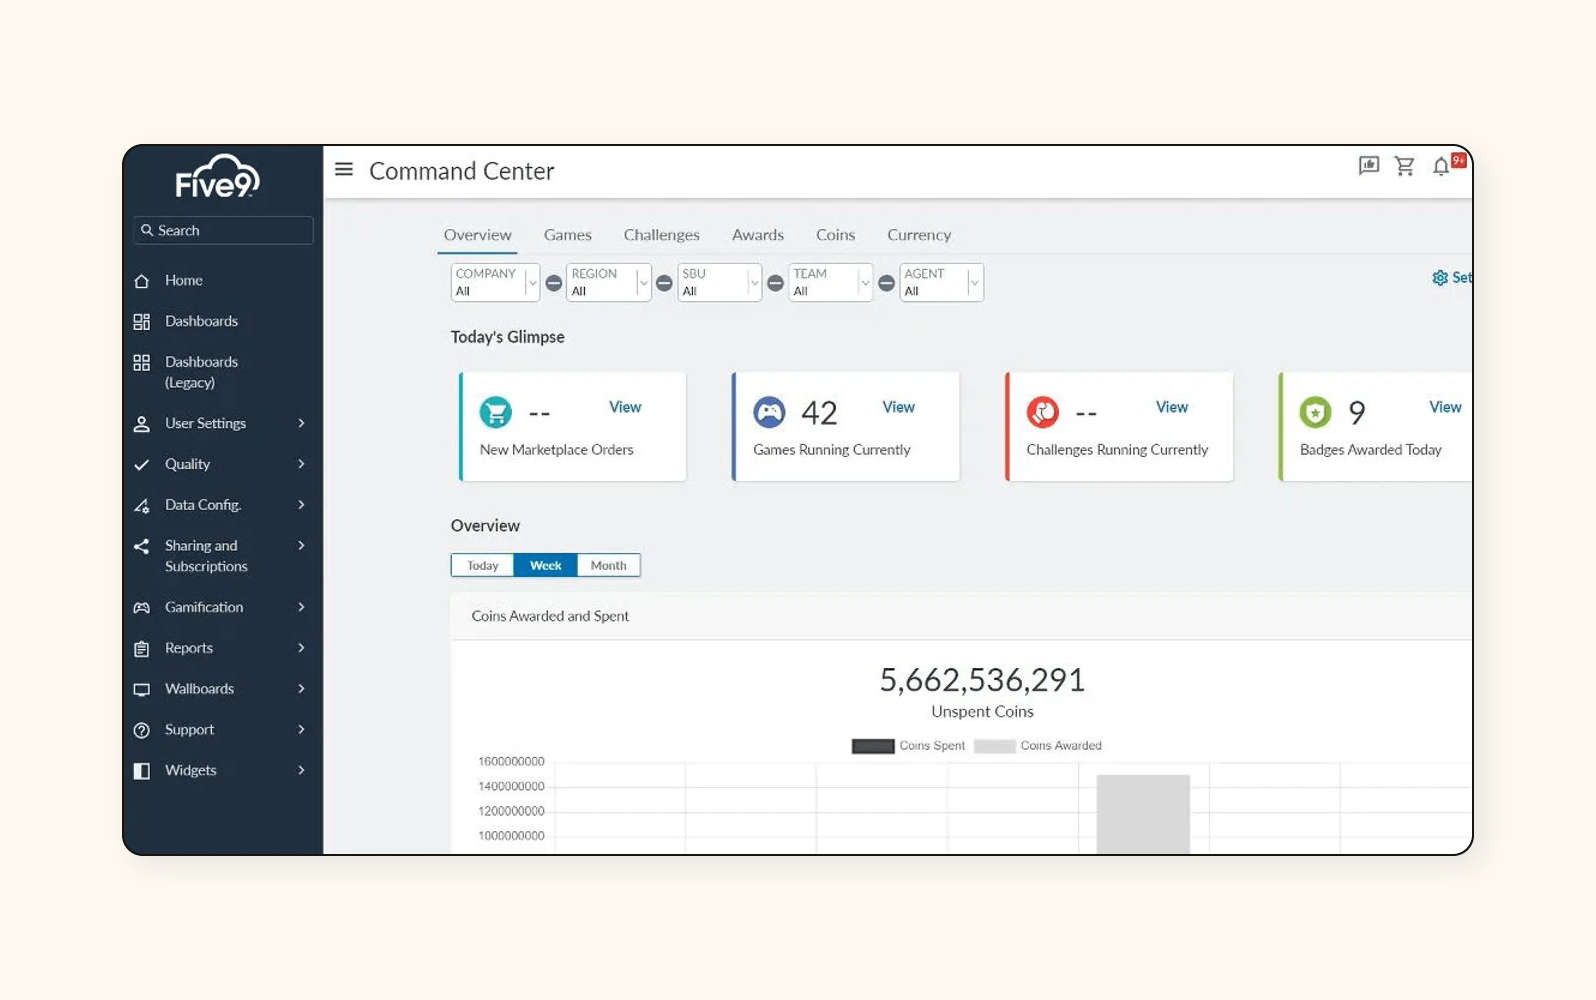Expand the Data Config. submenu chevron
The image size is (1596, 1000).
pyautogui.click(x=301, y=506)
